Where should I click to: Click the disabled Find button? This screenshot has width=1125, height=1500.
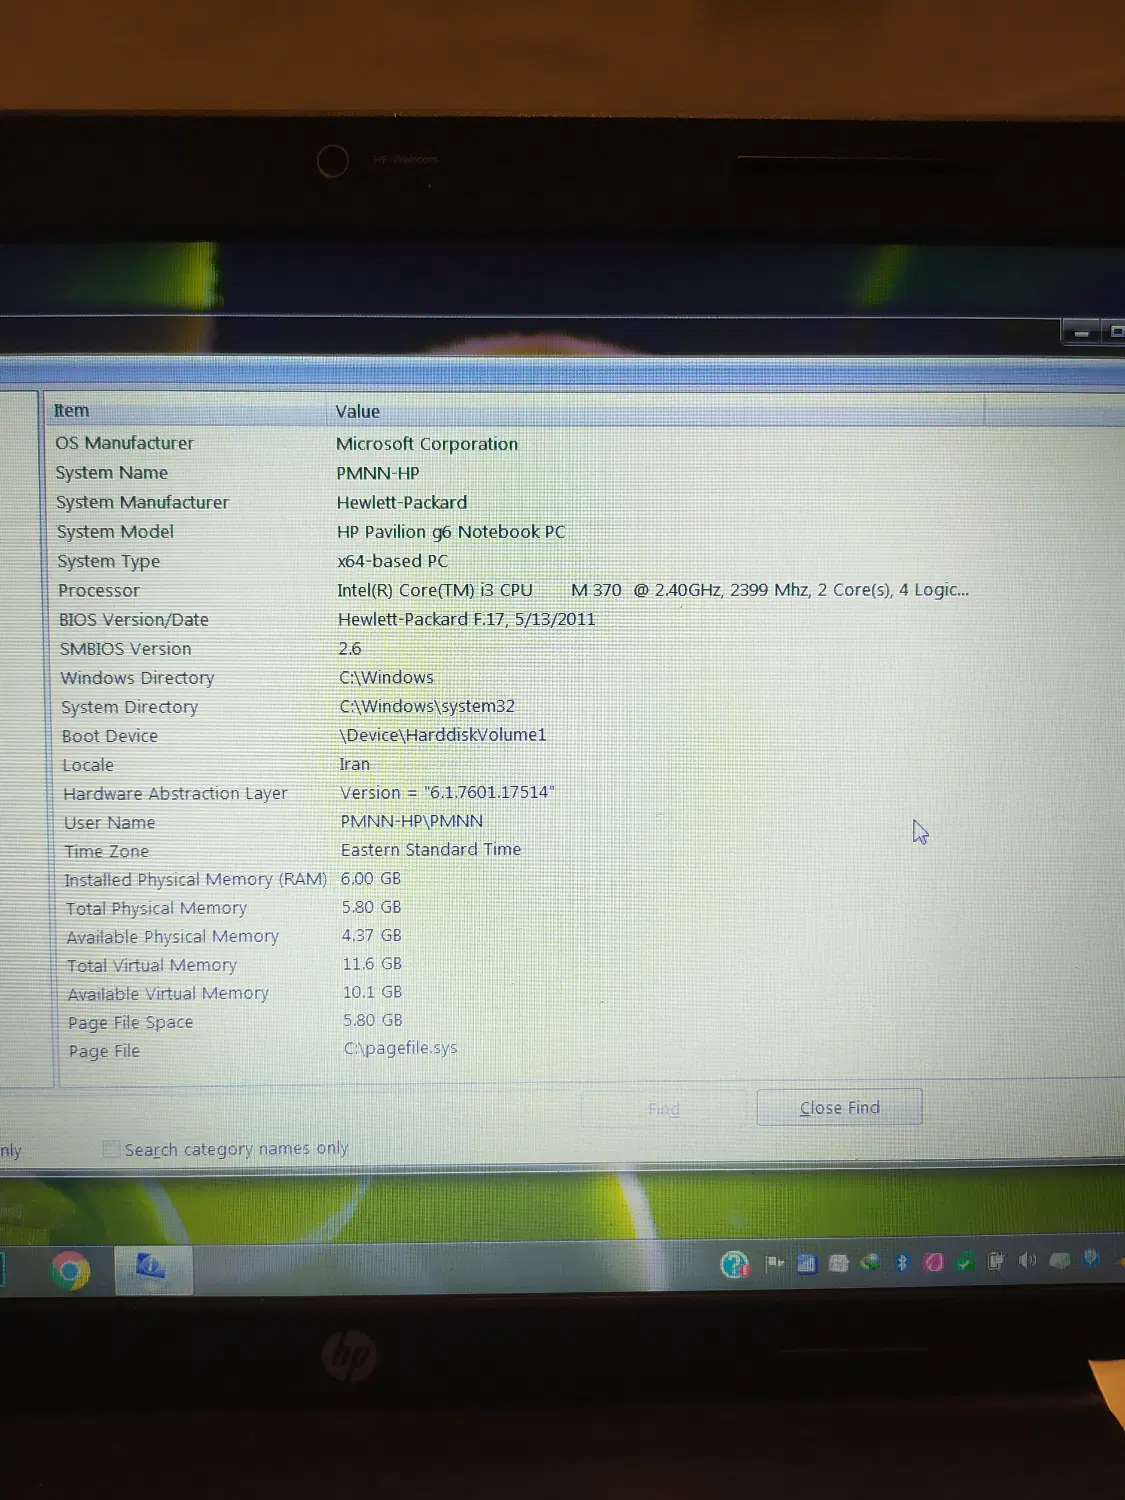tap(663, 1109)
